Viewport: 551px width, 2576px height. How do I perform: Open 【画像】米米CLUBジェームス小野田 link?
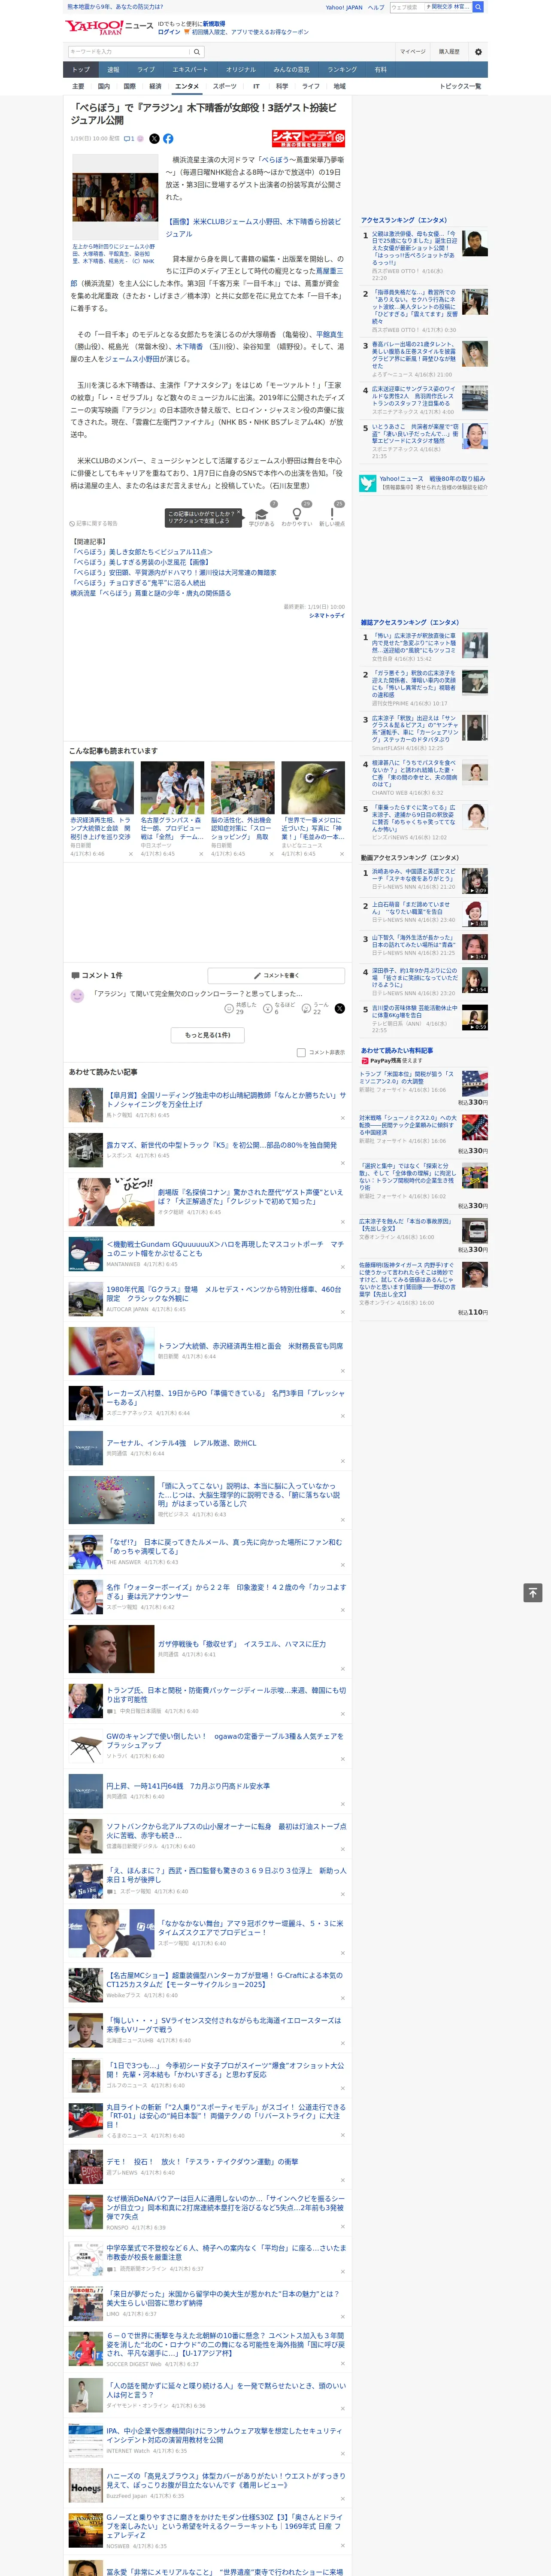[x=253, y=228]
